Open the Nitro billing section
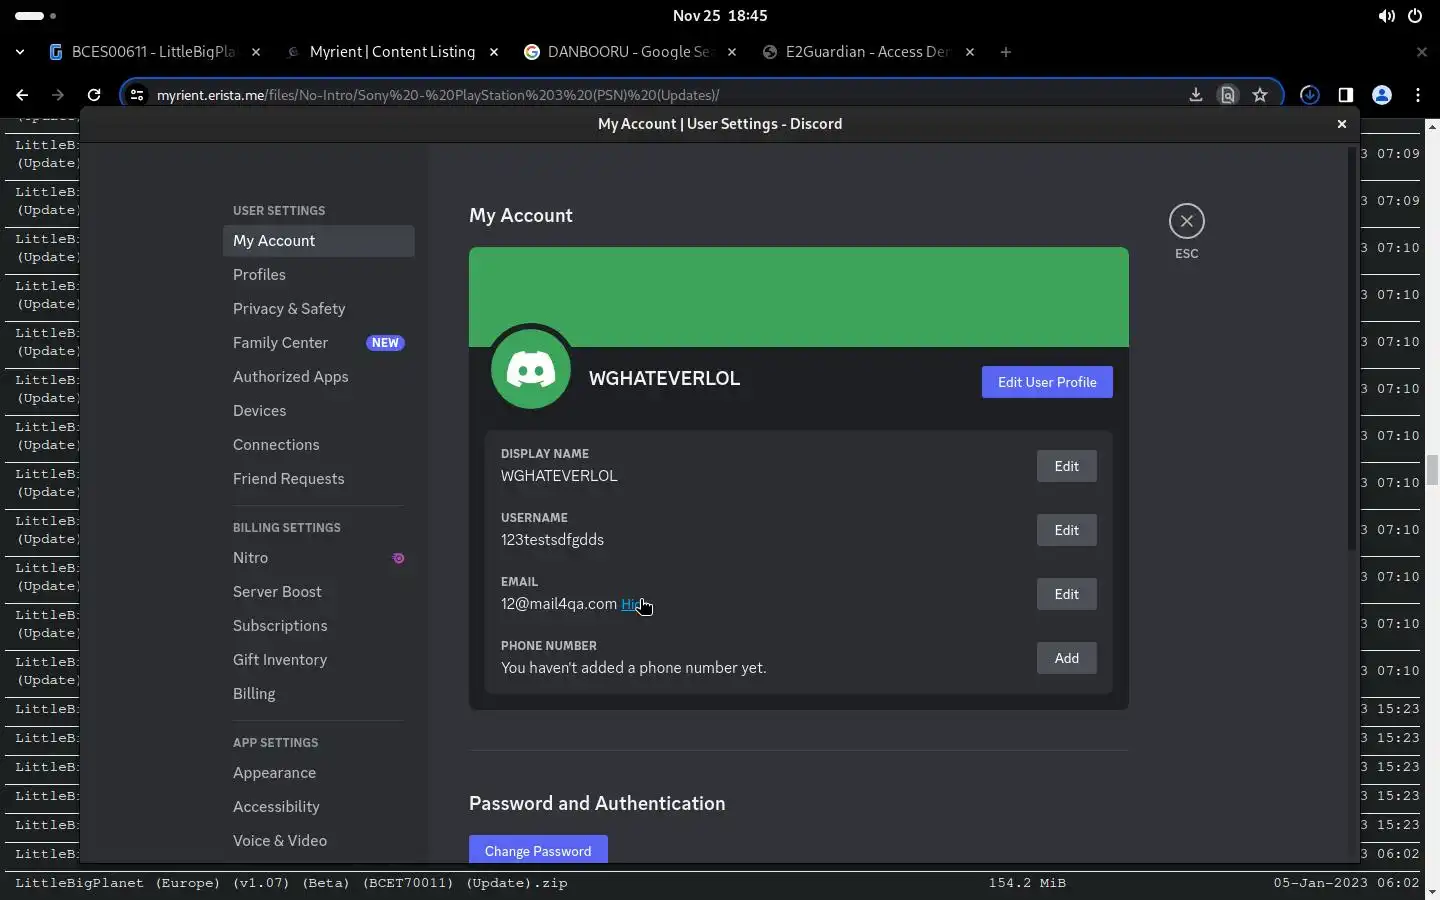This screenshot has width=1440, height=900. [x=318, y=558]
